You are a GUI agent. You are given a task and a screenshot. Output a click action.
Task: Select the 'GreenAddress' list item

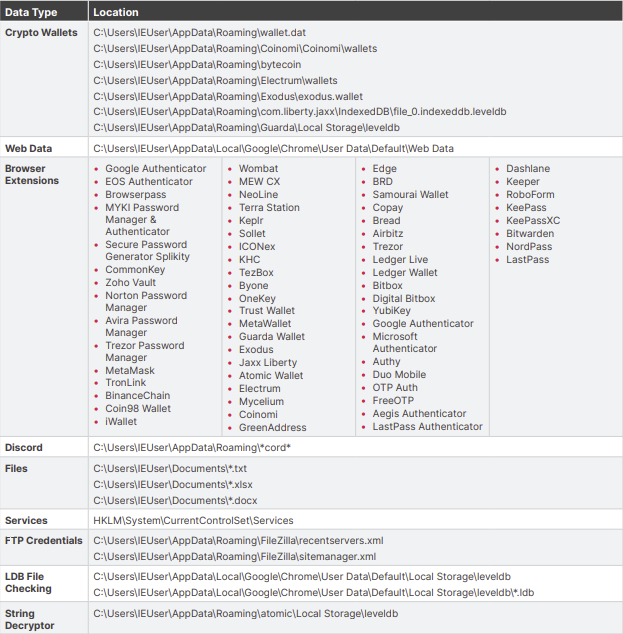coord(272,427)
